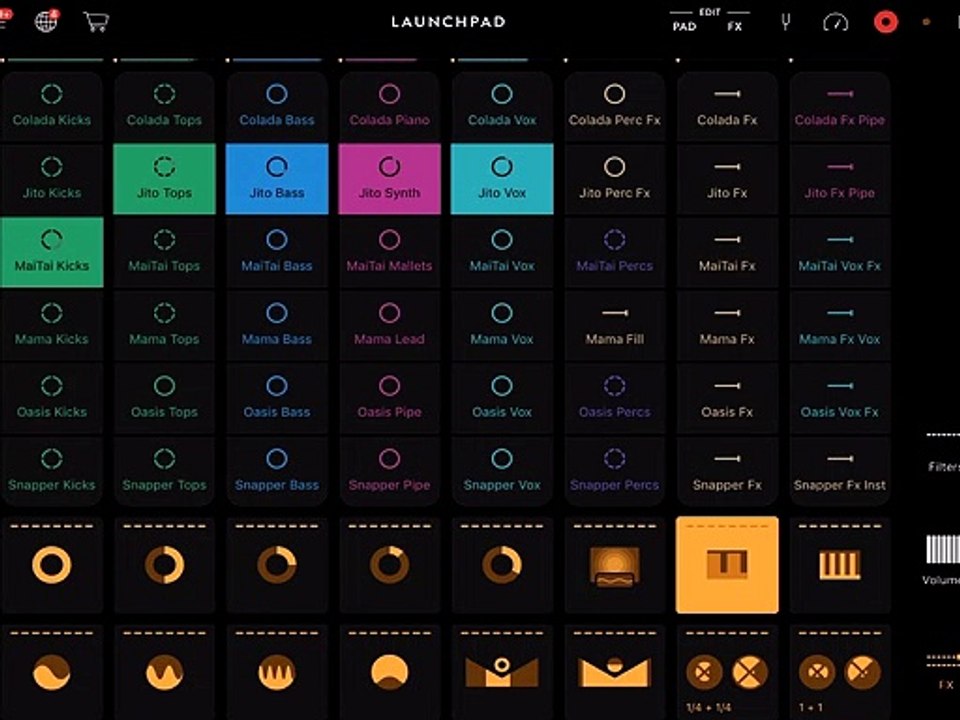The image size is (960, 720).
Task: Open the globe community icon
Action: (x=47, y=21)
